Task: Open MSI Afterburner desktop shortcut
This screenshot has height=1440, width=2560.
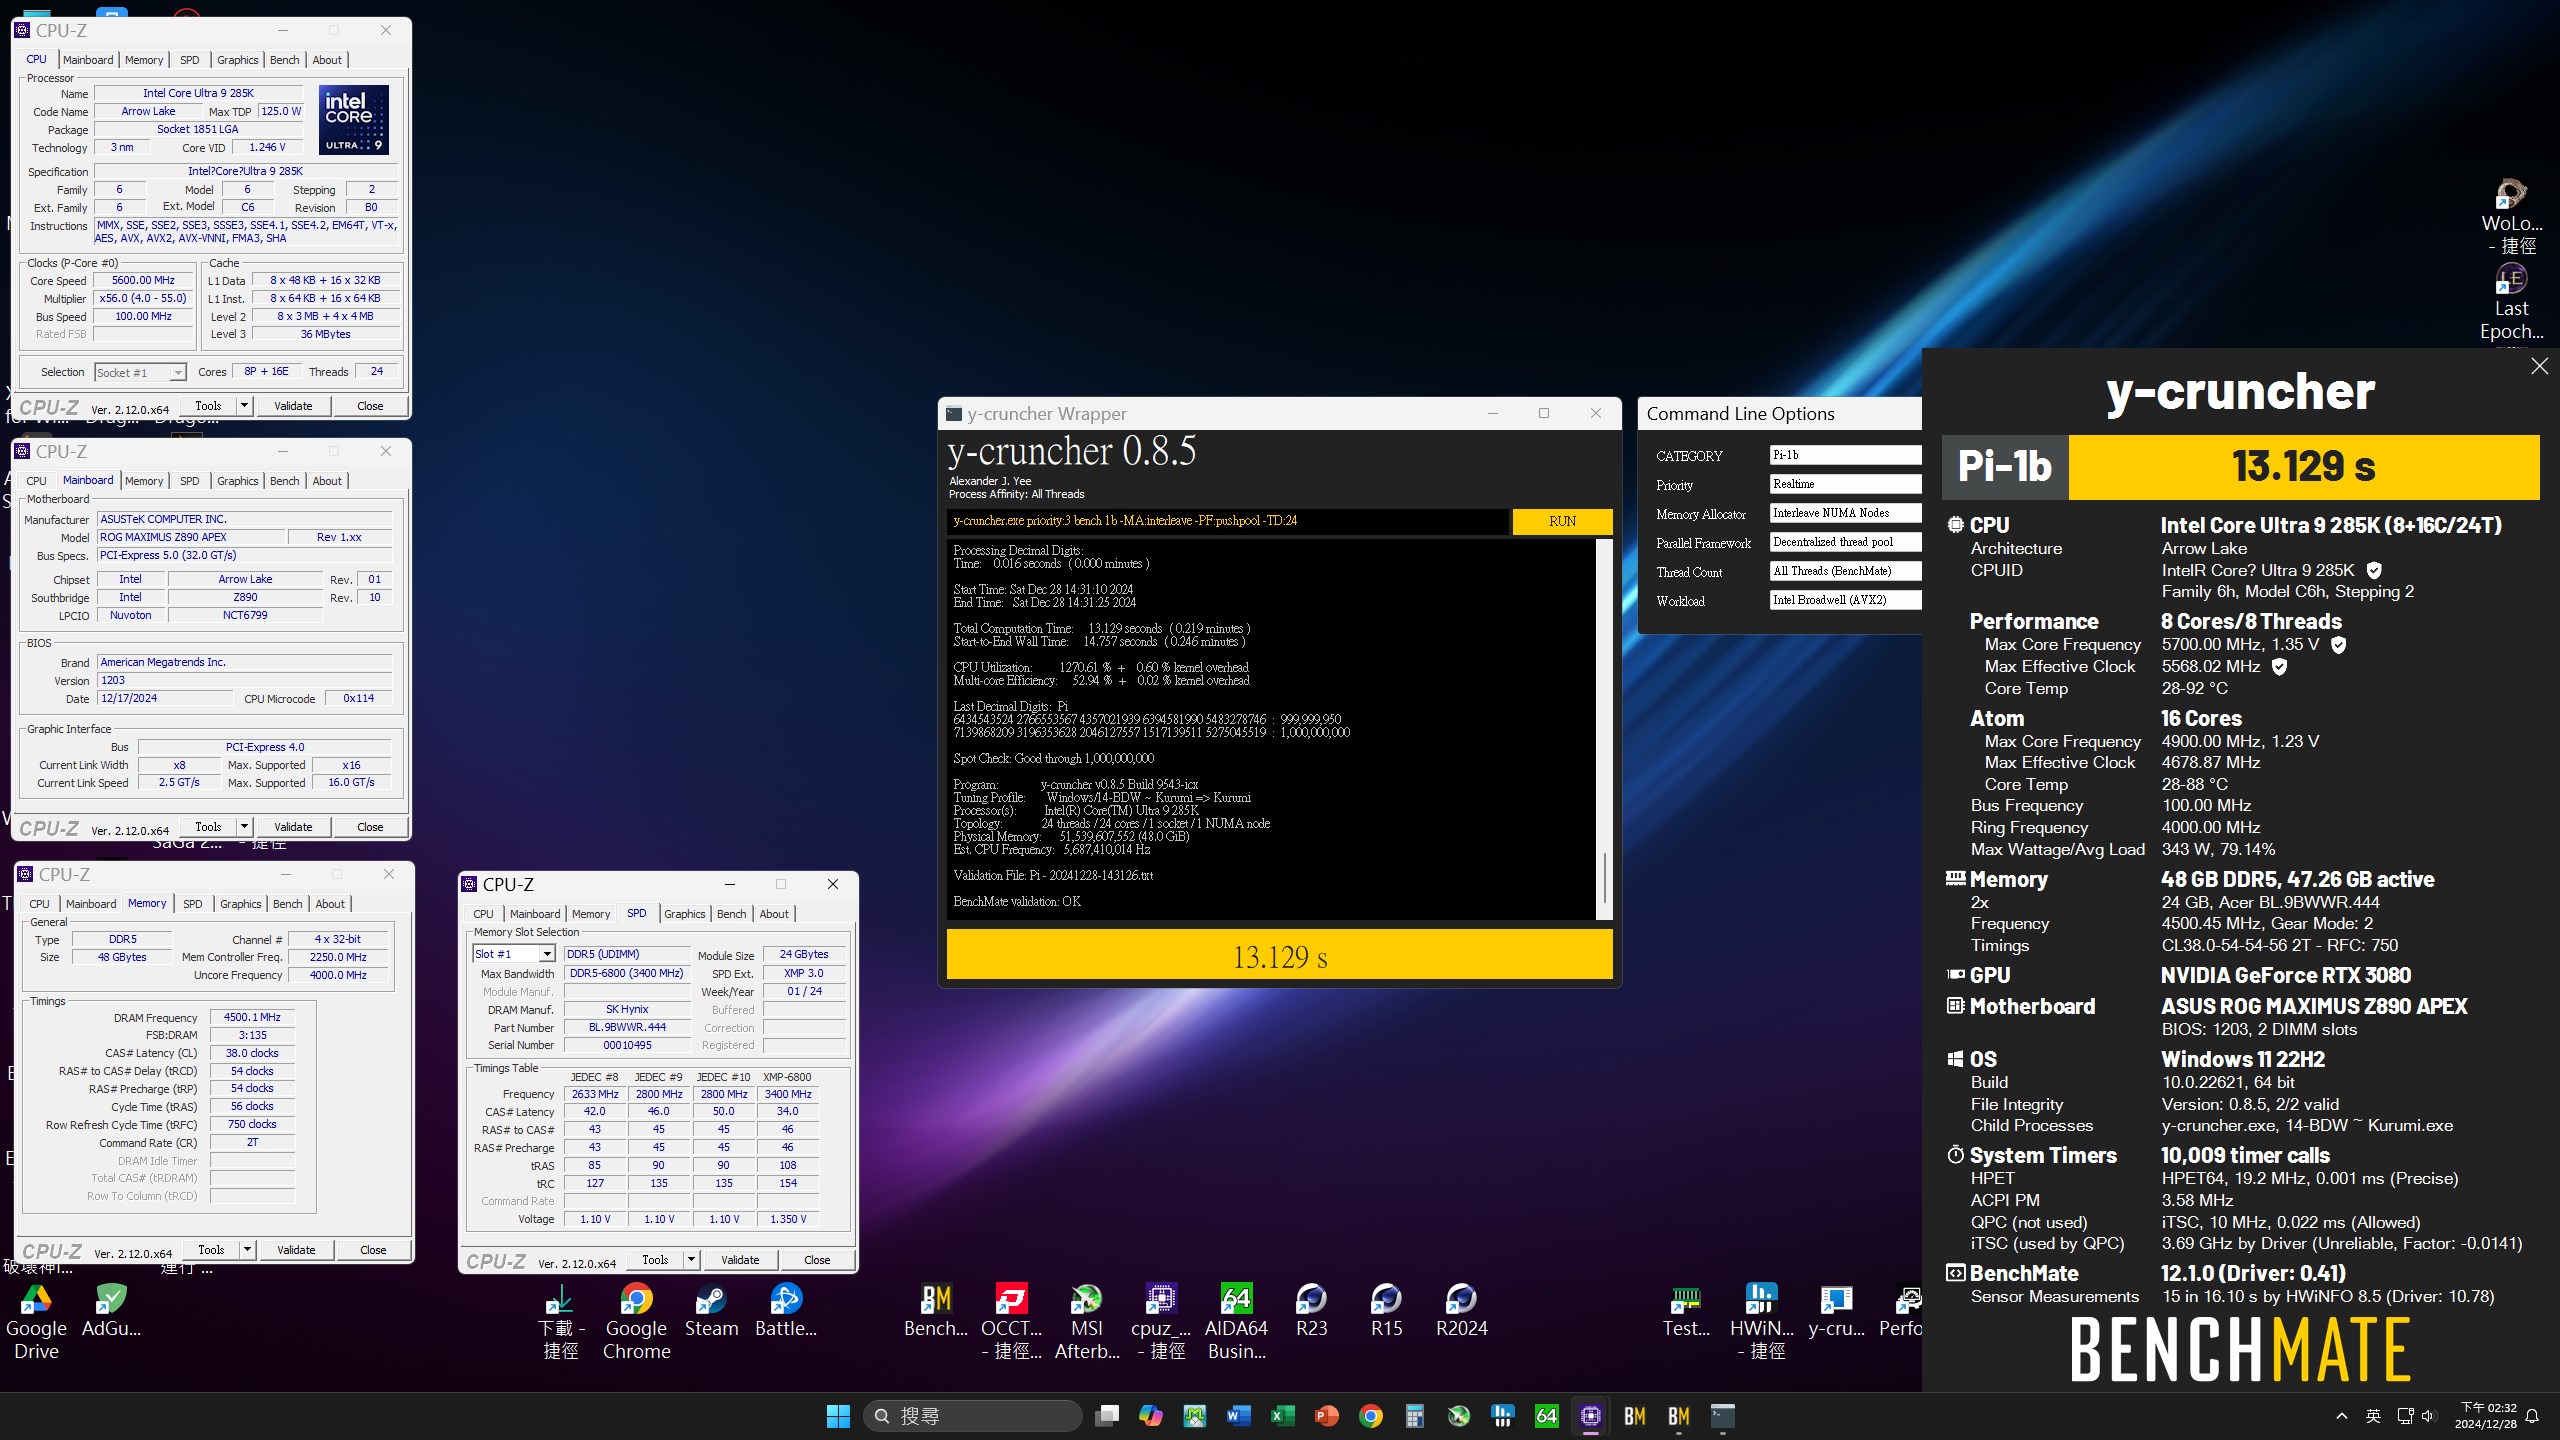Action: [x=1086, y=1322]
